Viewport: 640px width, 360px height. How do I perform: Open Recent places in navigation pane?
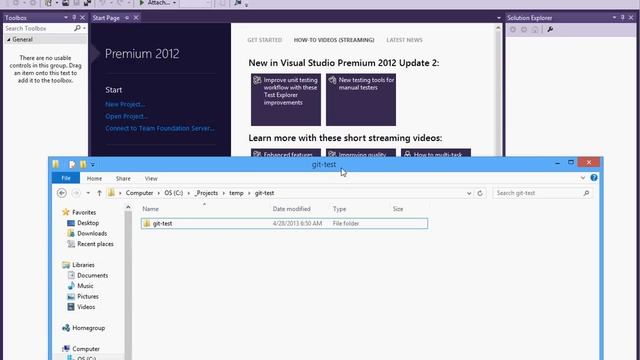95,244
